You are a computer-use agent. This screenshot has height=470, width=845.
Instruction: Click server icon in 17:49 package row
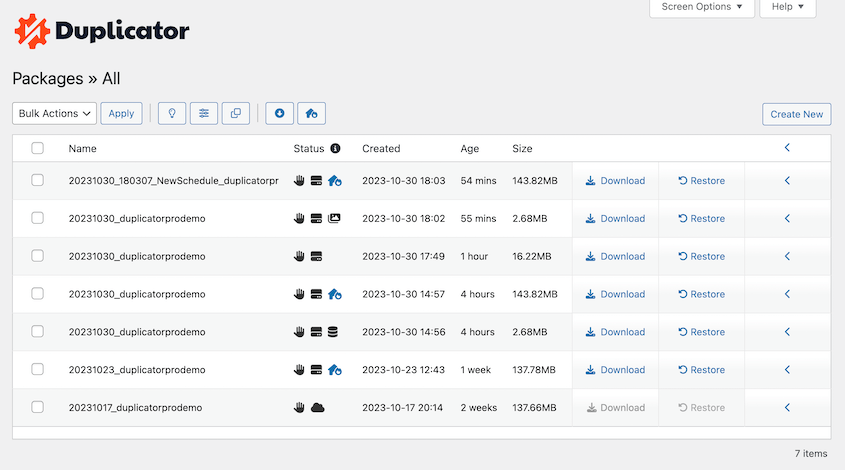click(x=316, y=256)
